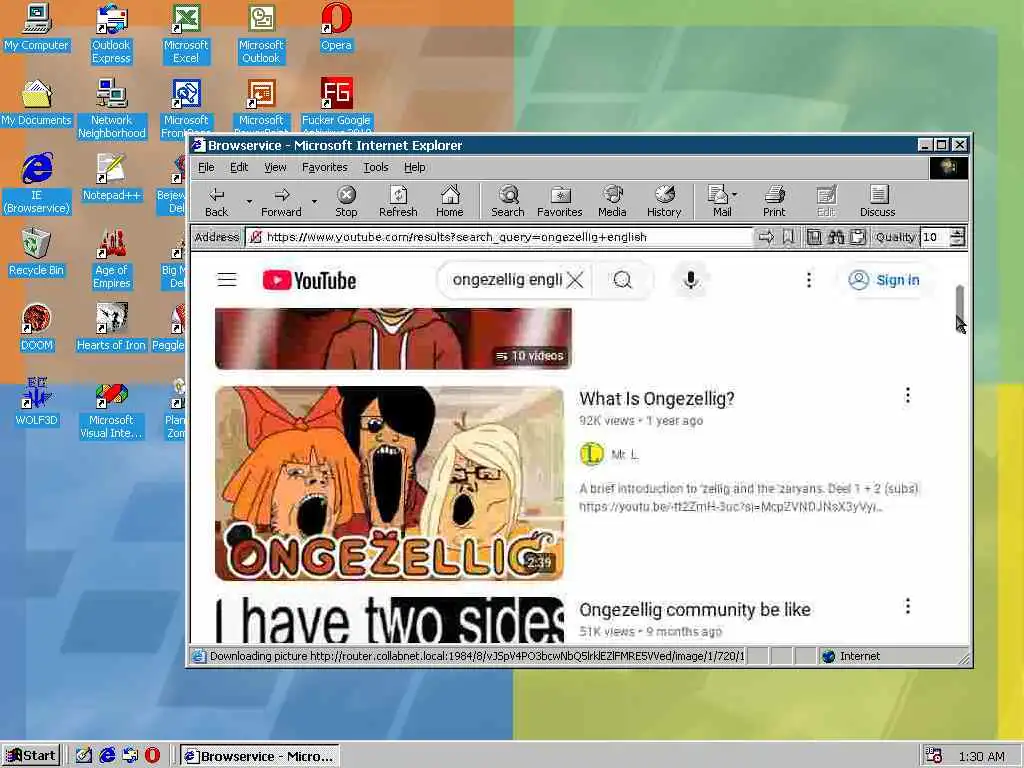Click the YouTube Sign in button

point(884,280)
